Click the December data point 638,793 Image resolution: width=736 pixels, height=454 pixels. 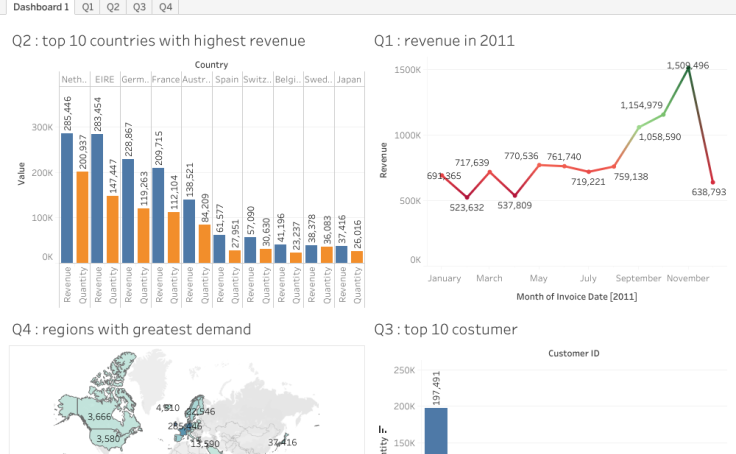click(x=713, y=182)
